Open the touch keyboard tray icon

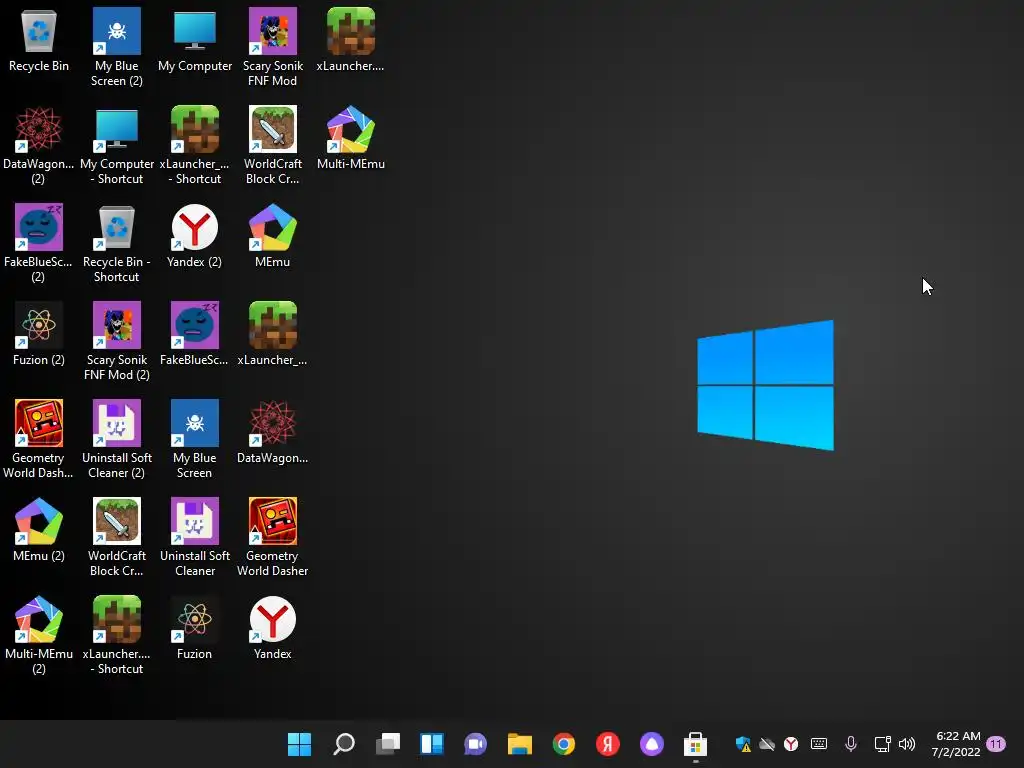pos(818,744)
